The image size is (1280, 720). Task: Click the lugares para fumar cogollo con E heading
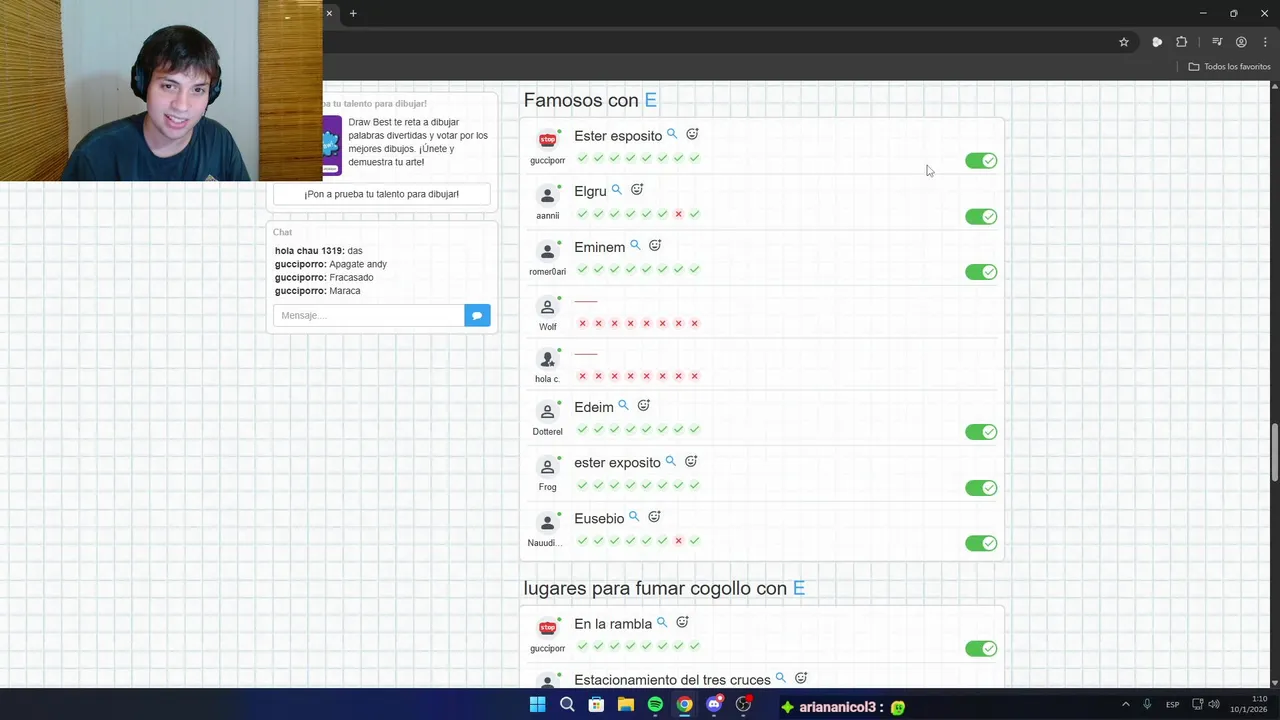[x=664, y=588]
